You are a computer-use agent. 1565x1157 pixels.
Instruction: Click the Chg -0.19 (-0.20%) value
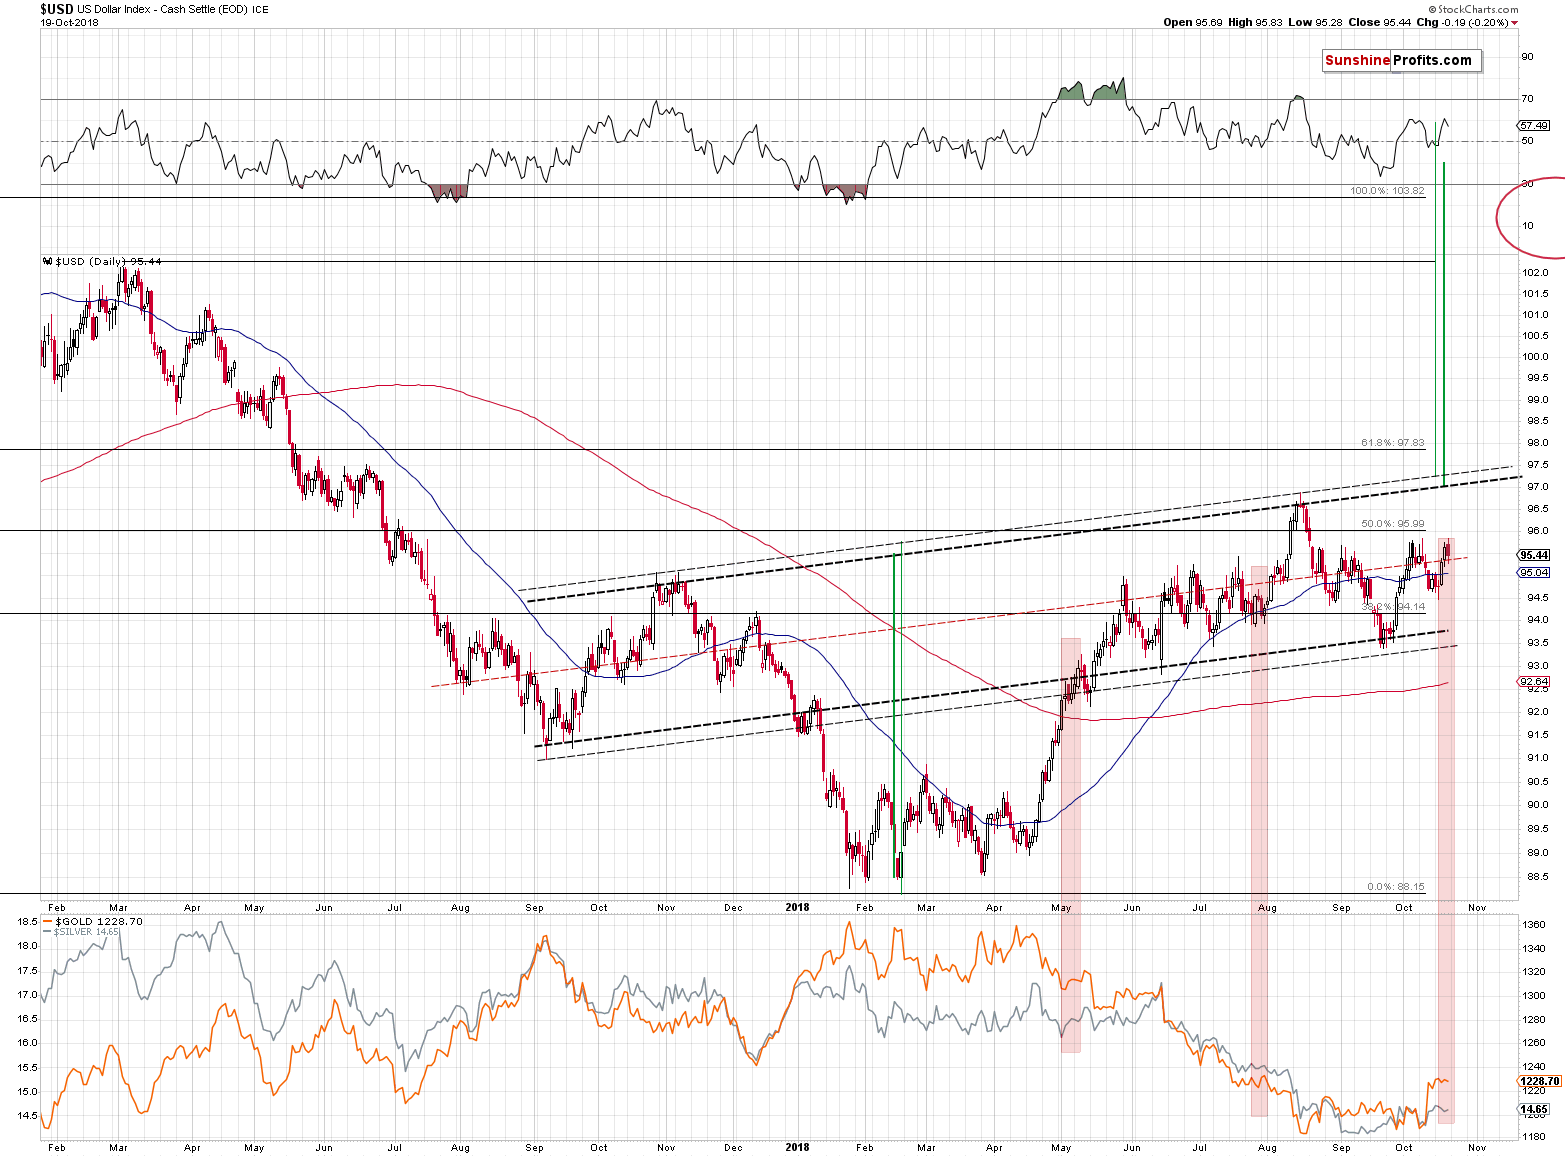click(1462, 22)
